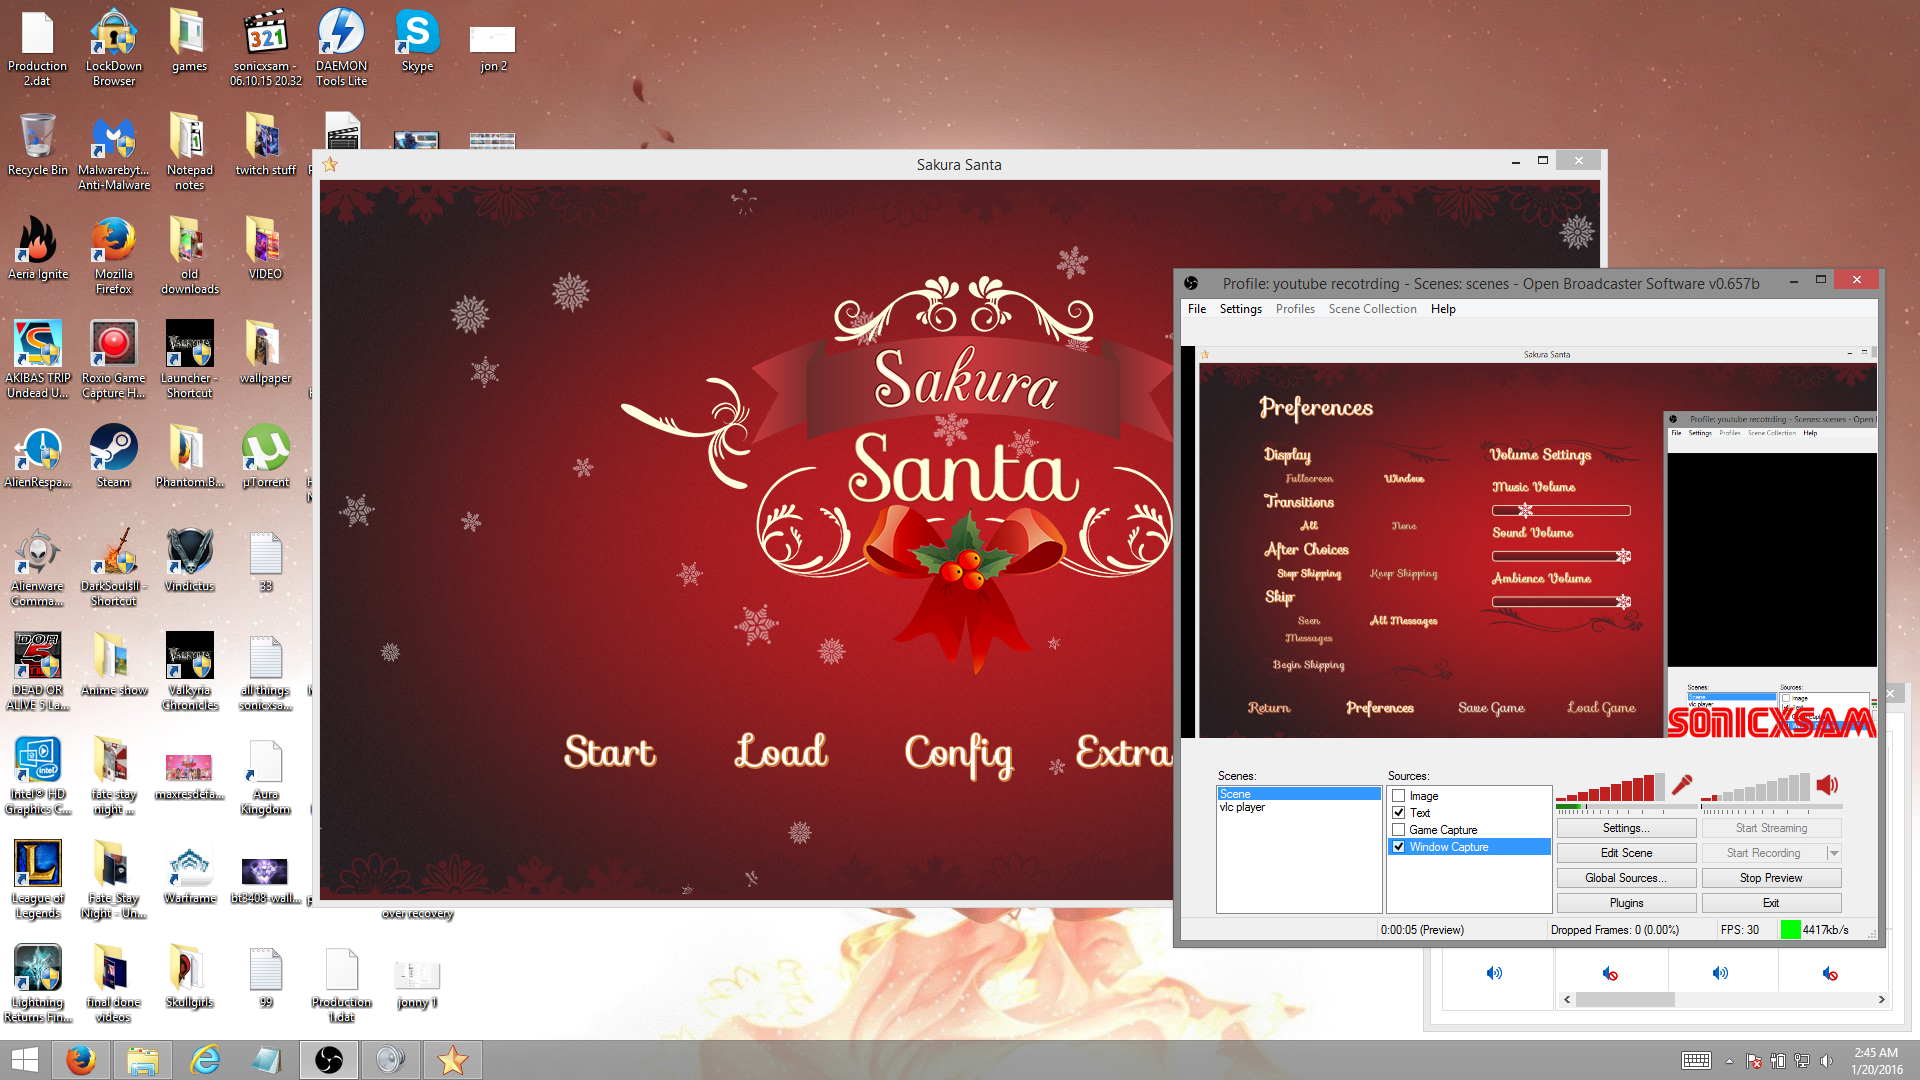Viewport: 1920px width, 1080px height.
Task: Show hidden system tray icons
Action: click(1729, 1061)
